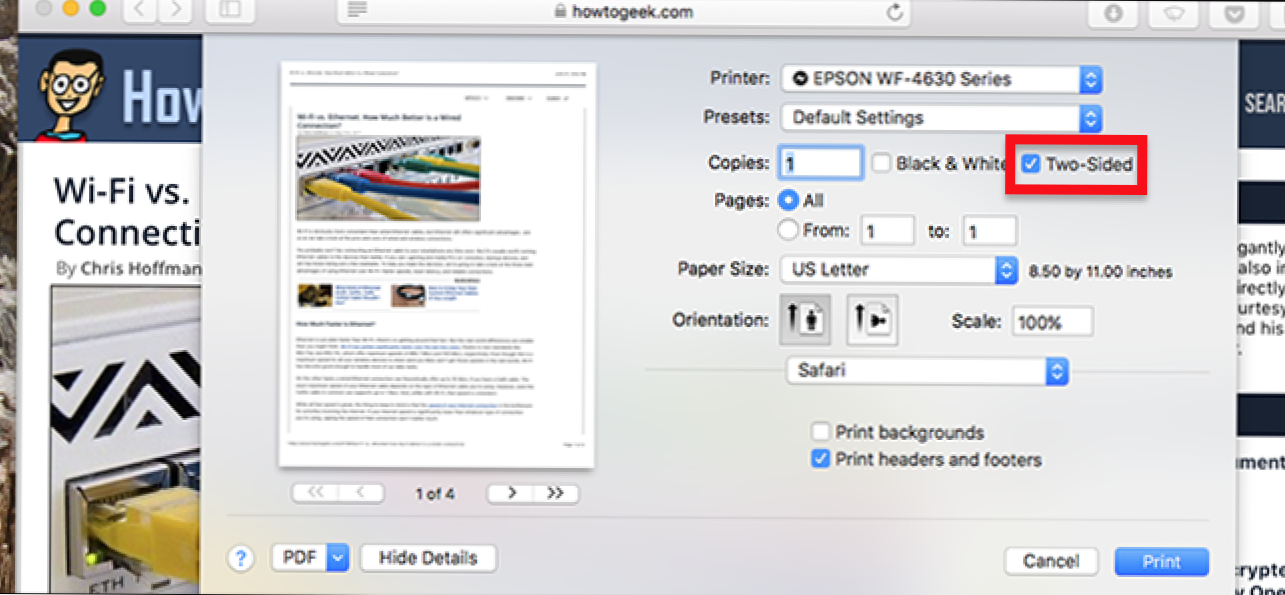Open the Safari options pop-up menu
1285x595 pixels.
click(x=928, y=372)
